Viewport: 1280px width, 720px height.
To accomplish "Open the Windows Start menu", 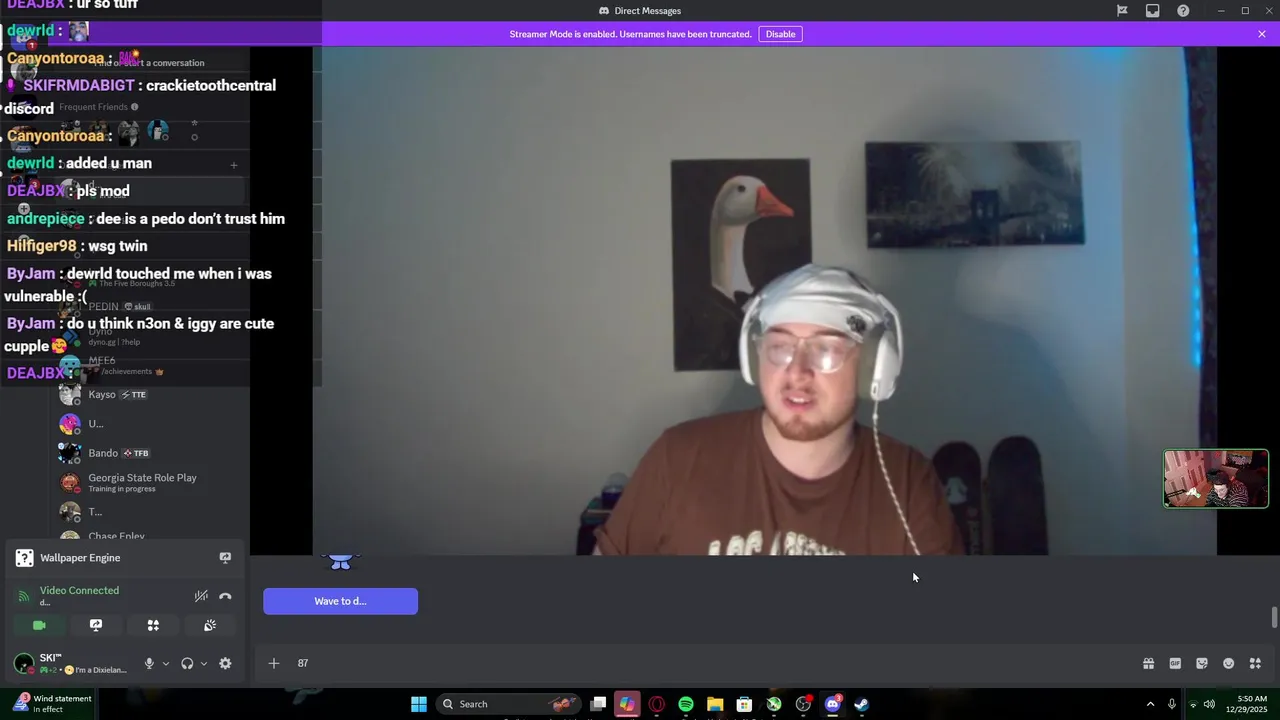I will [419, 704].
